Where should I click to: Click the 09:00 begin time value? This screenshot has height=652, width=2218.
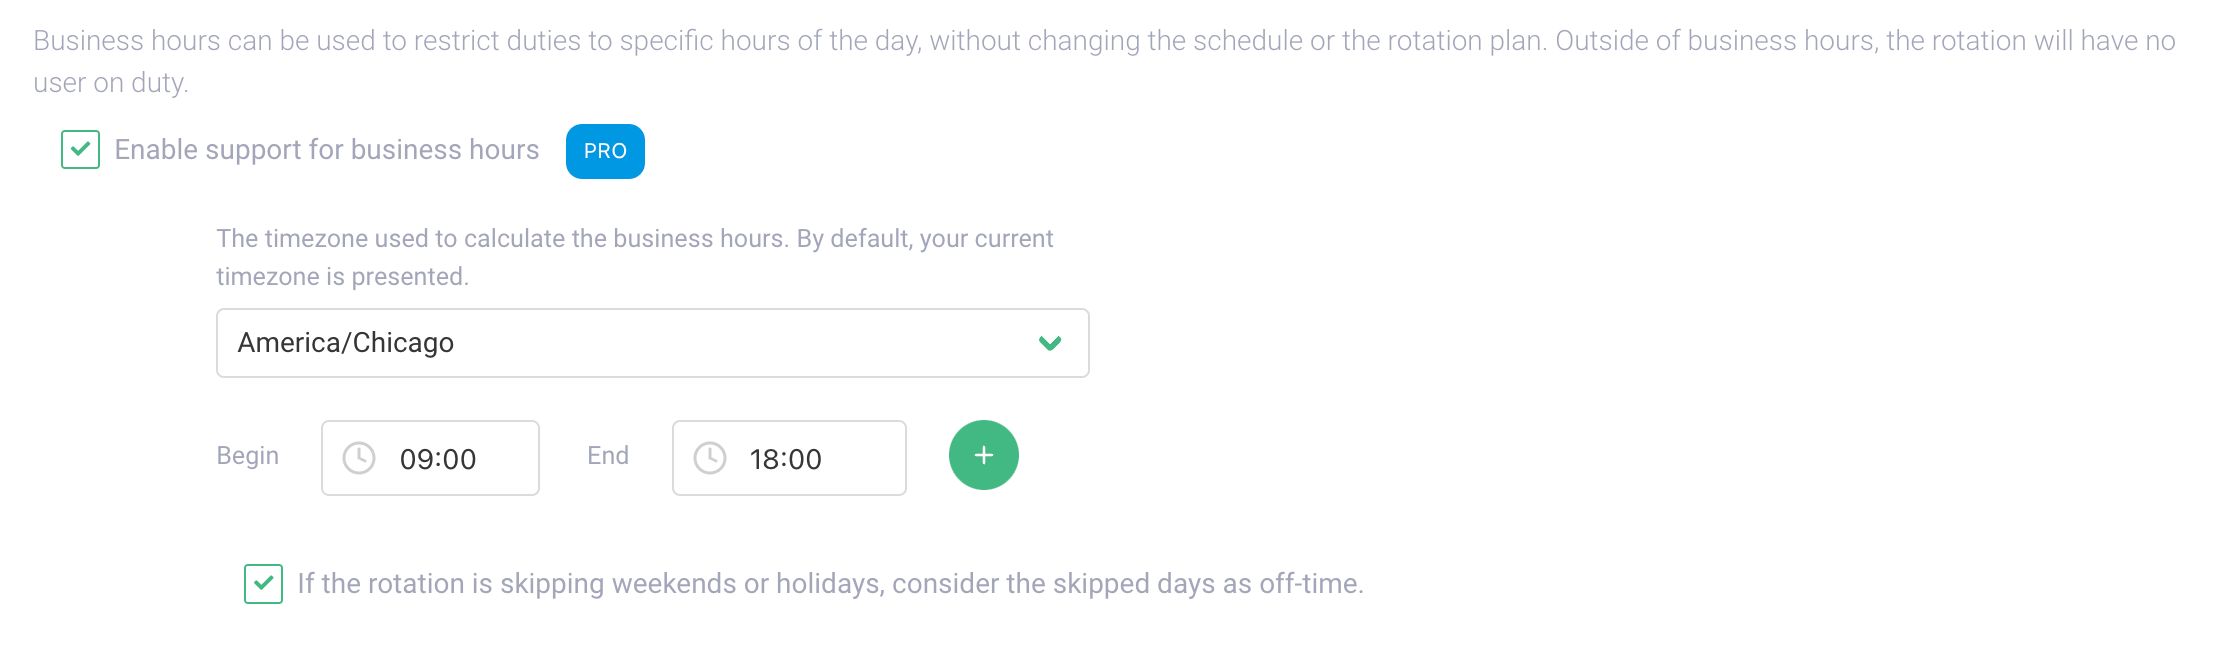[x=438, y=459]
